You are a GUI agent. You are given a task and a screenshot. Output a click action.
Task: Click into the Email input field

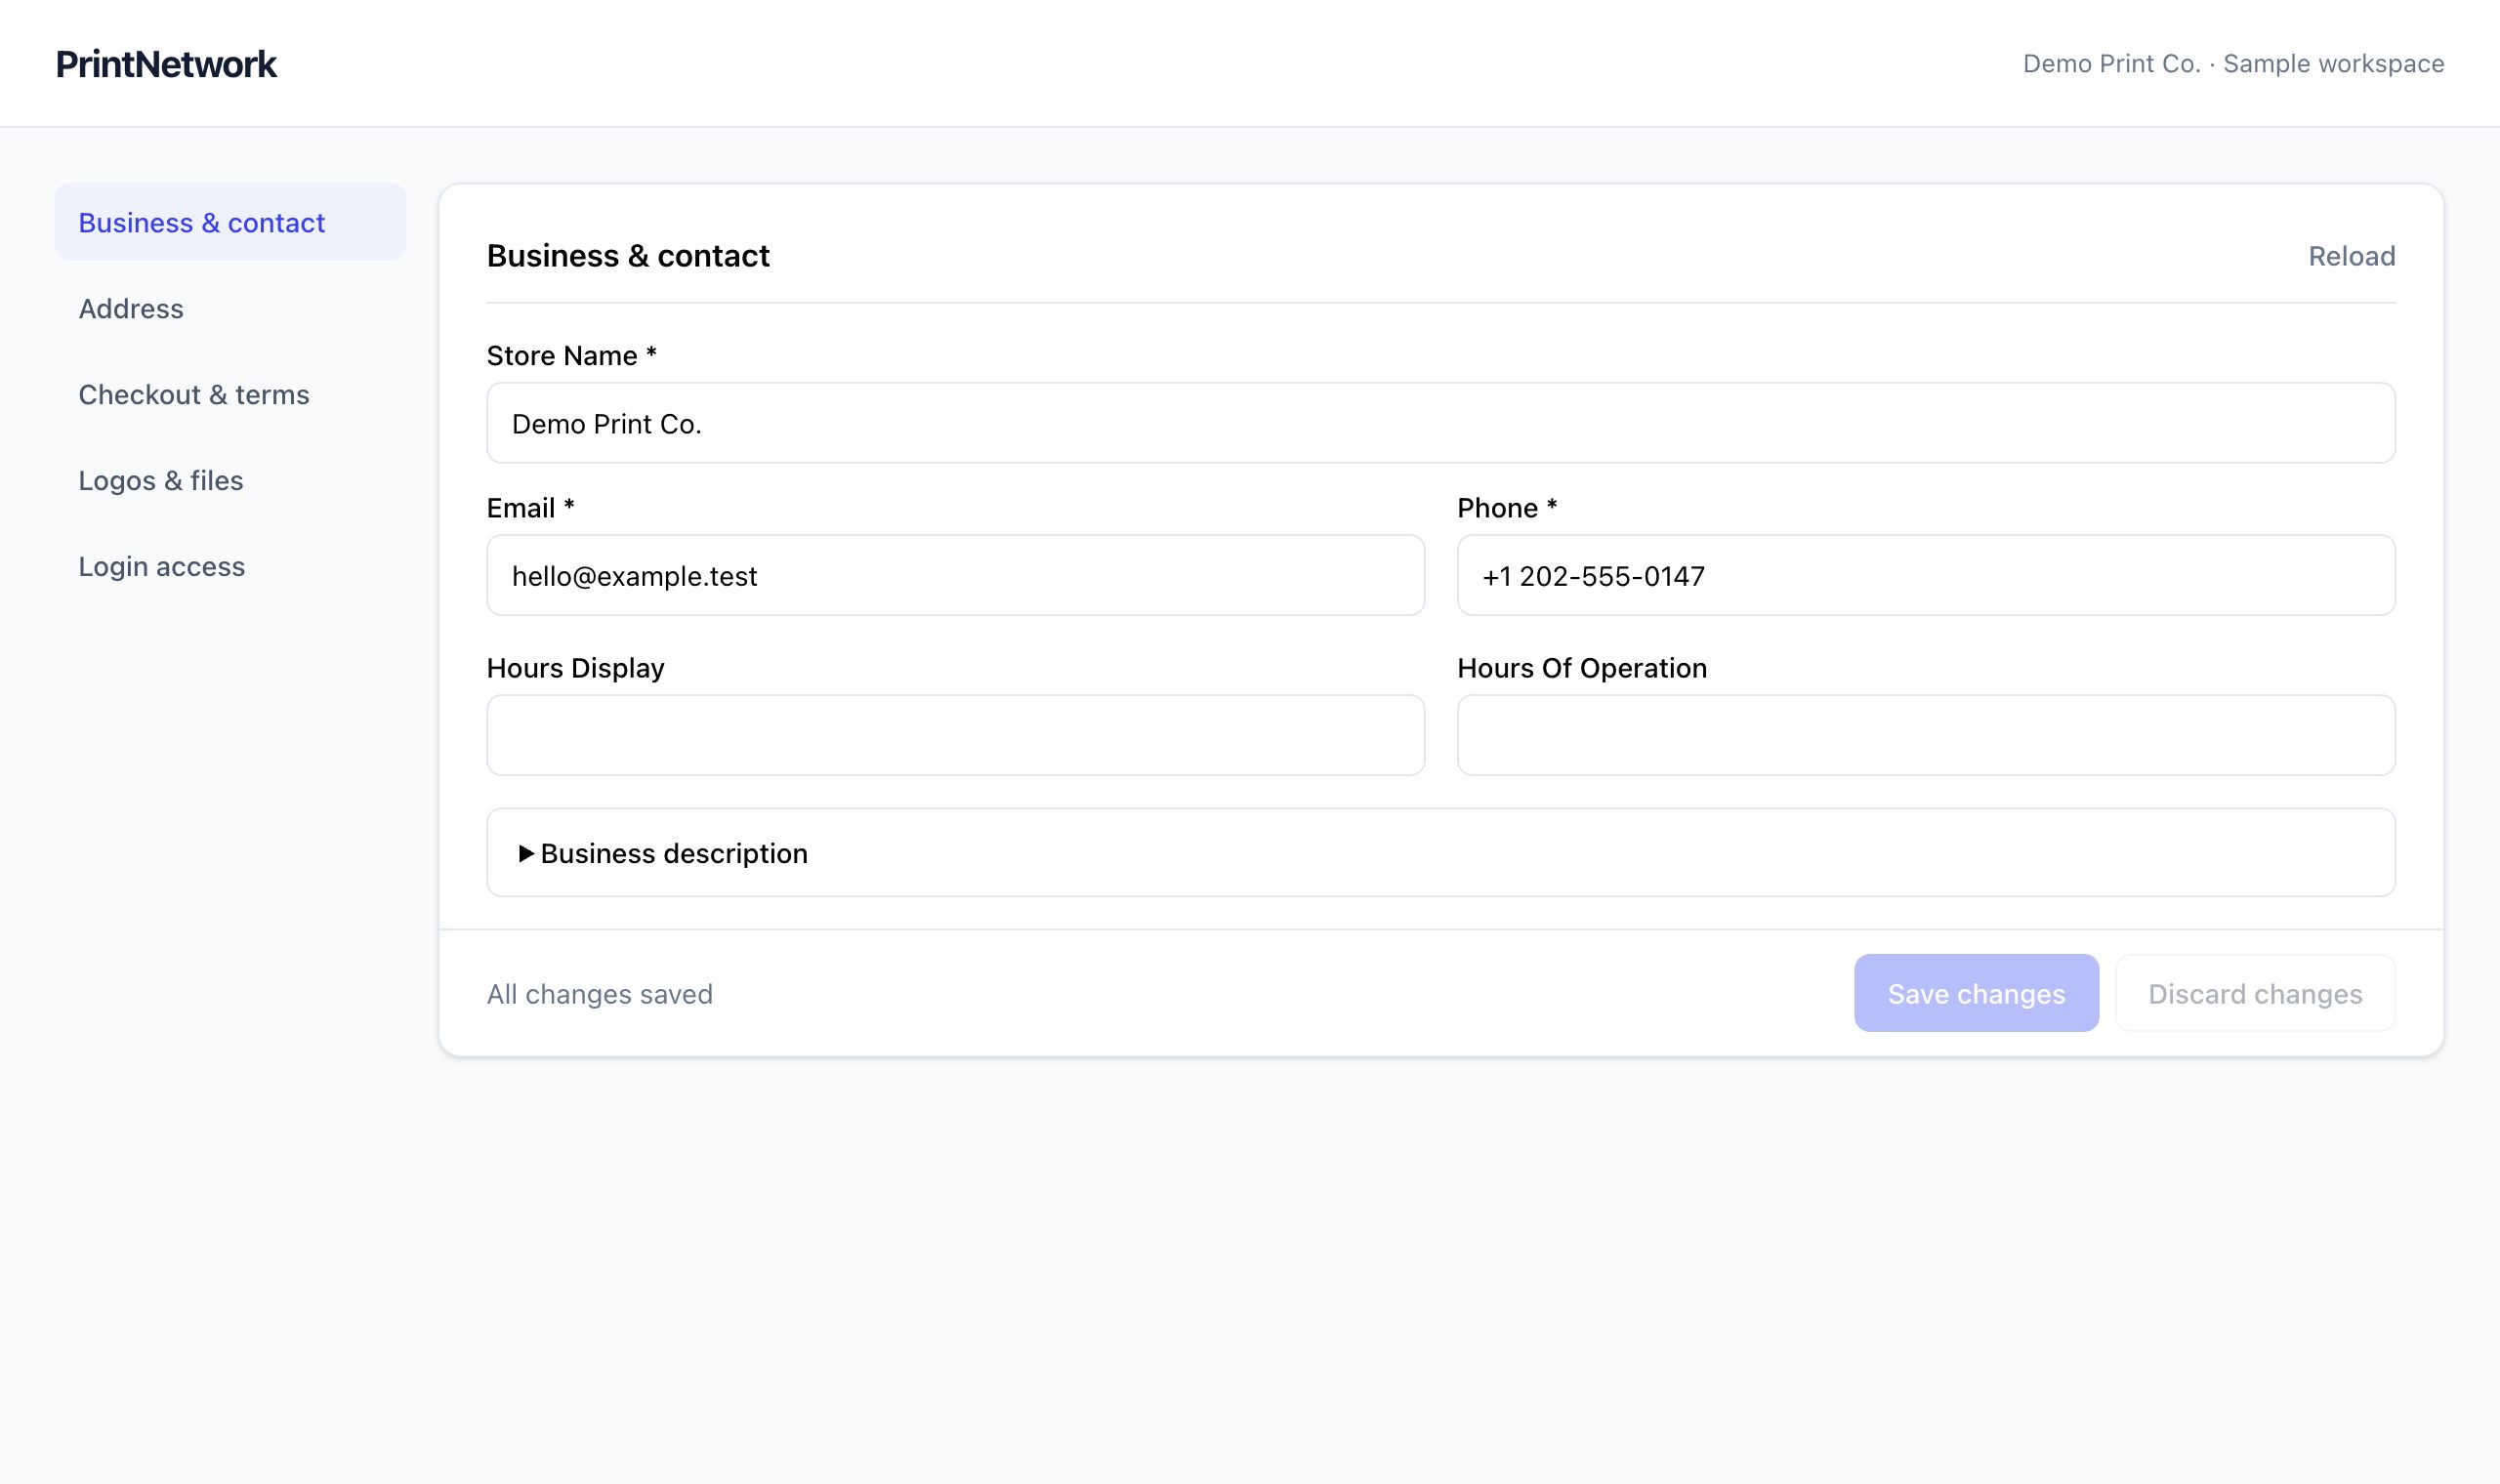955,575
